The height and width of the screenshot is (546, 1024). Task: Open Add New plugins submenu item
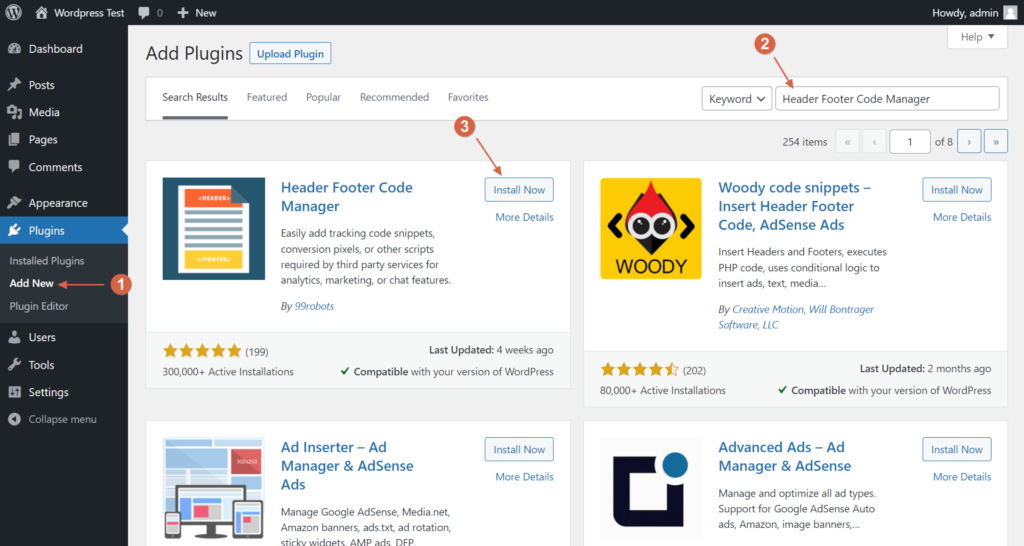(x=31, y=283)
